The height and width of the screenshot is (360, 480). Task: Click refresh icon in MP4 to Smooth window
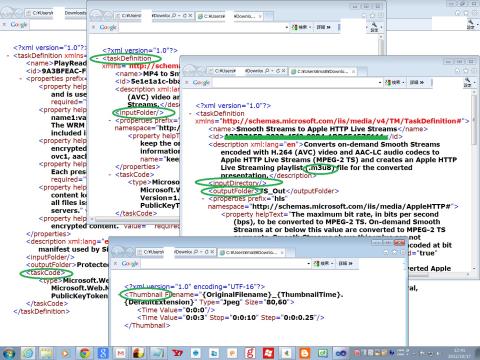185,15
